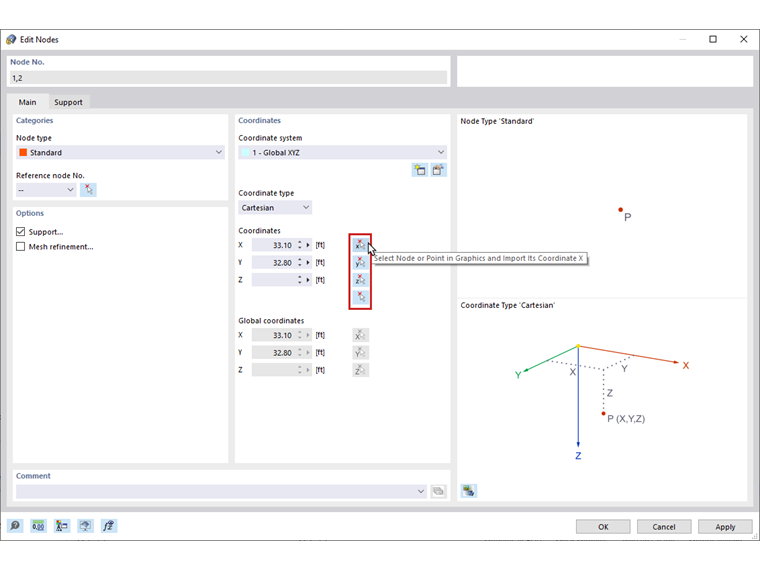Click X coordinate spinner arrows
Image resolution: width=760 pixels, height=570 pixels.
pos(300,245)
